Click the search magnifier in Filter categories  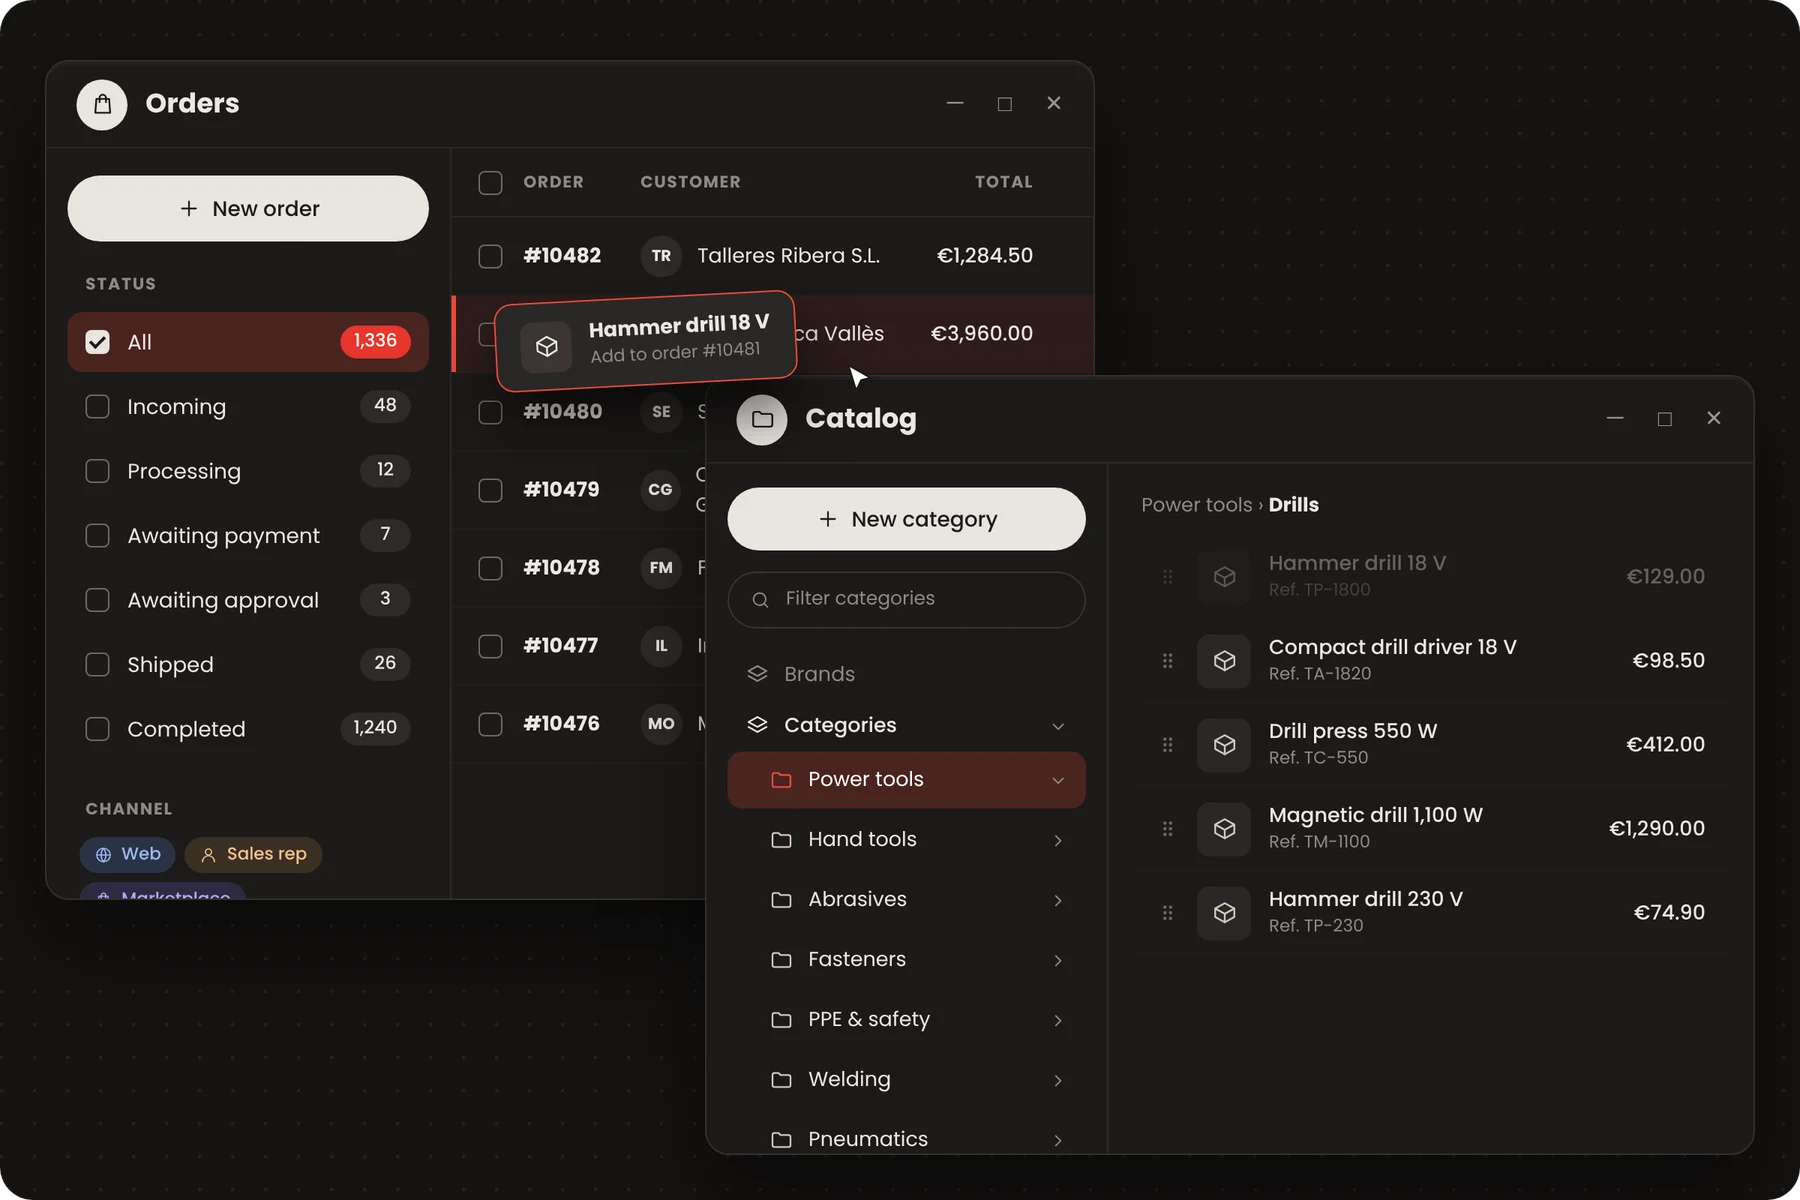point(760,599)
